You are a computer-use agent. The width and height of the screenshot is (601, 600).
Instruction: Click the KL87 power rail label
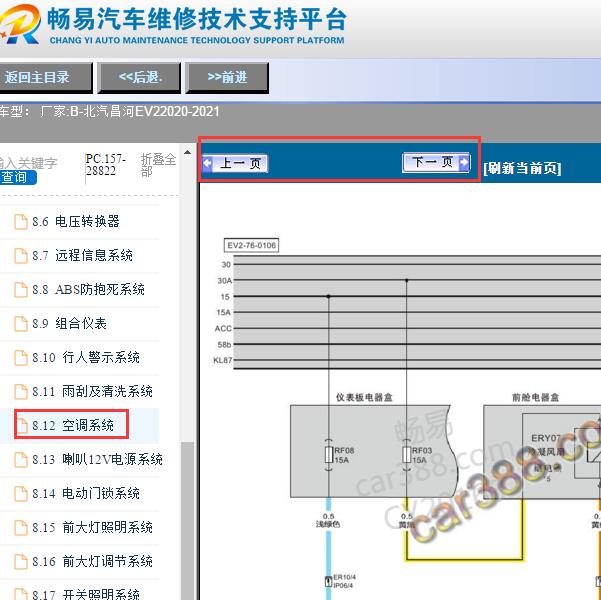[x=223, y=360]
